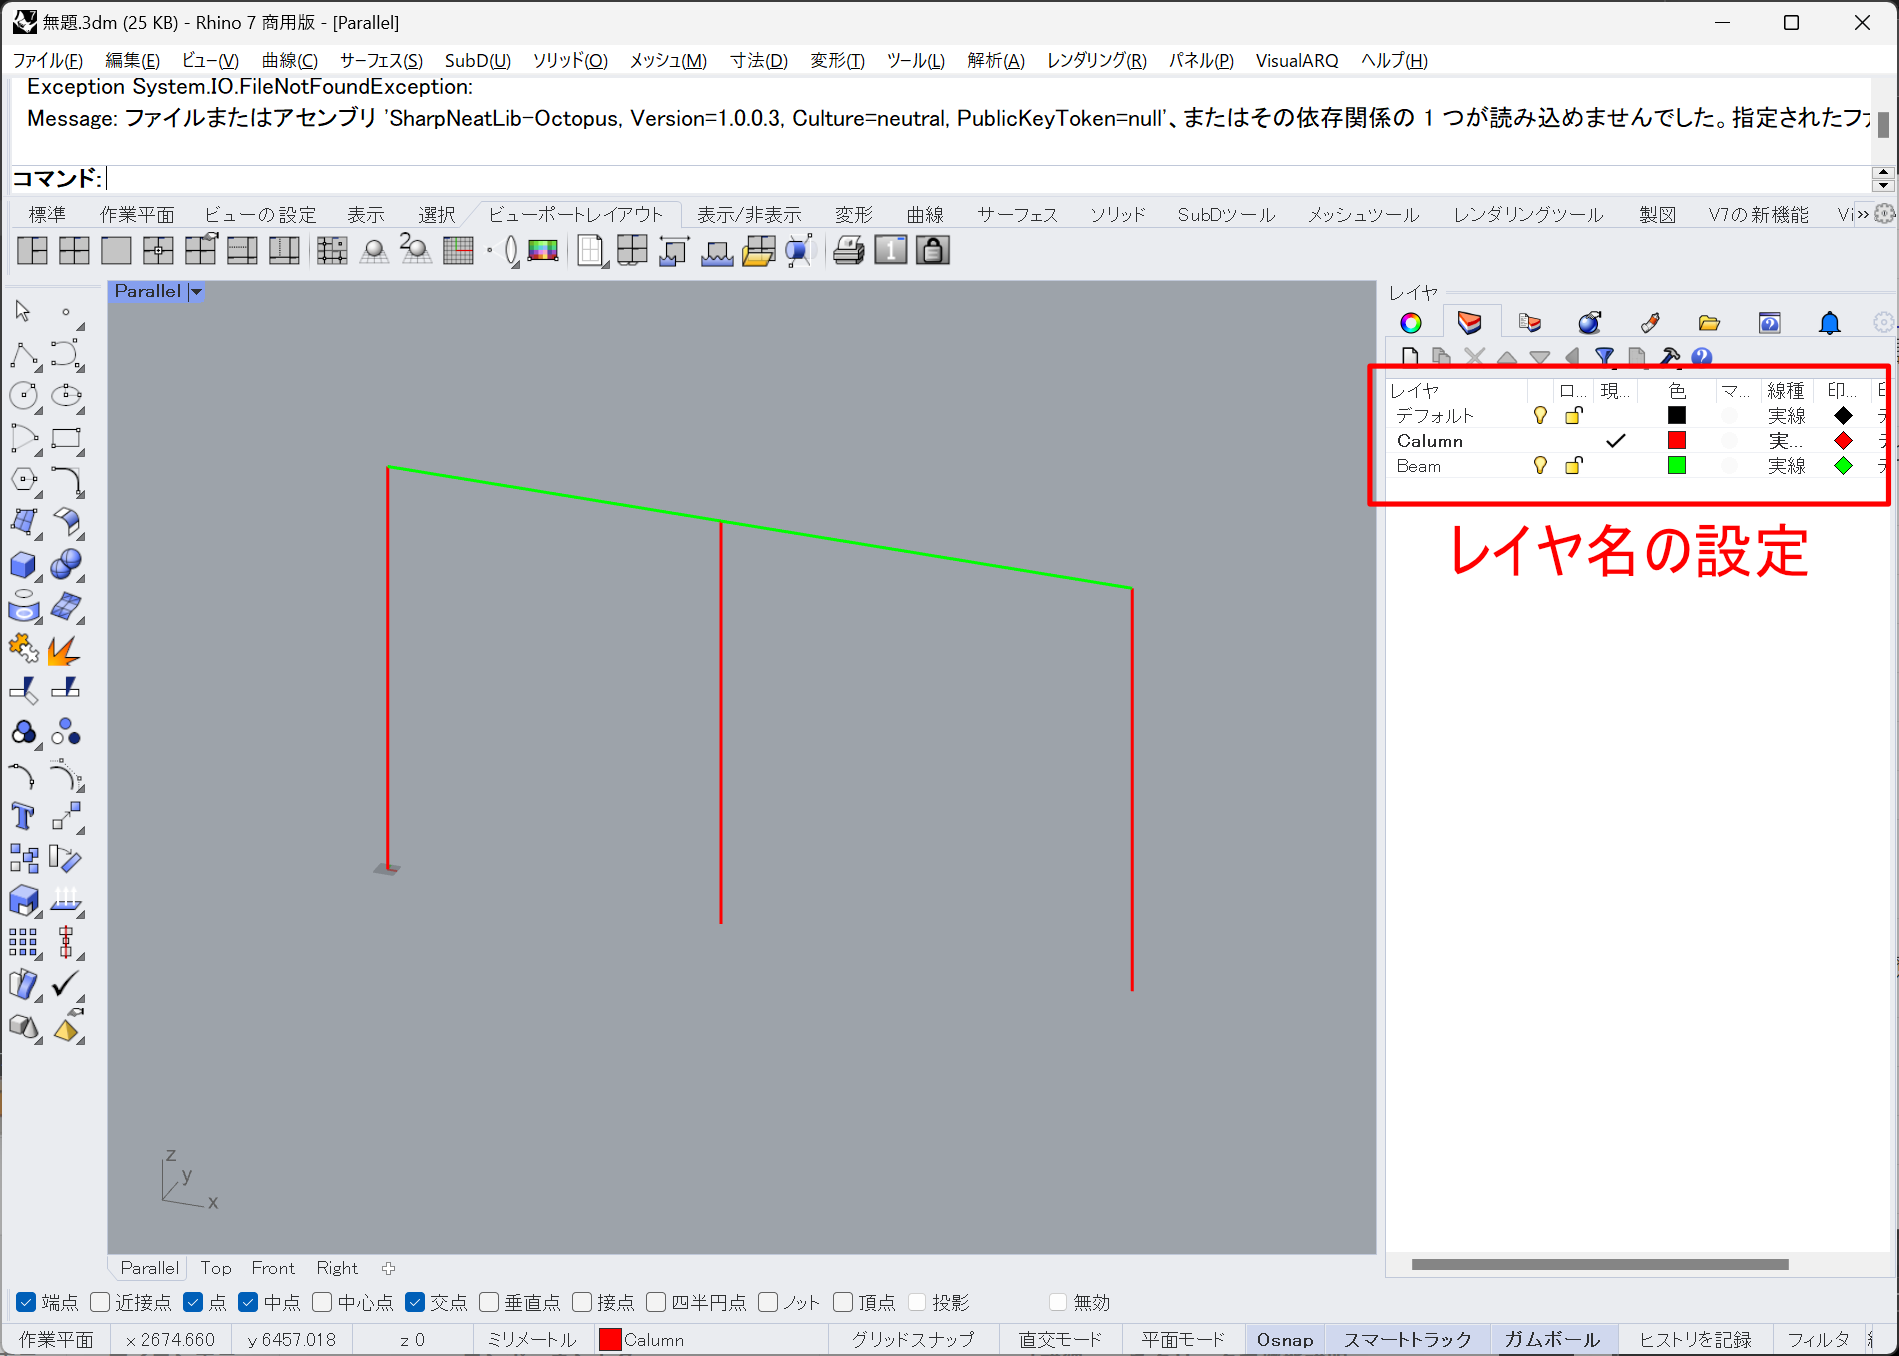Toggle the Beam layer lightbulb visibility
Screen dimensions: 1899x1356
point(1540,466)
